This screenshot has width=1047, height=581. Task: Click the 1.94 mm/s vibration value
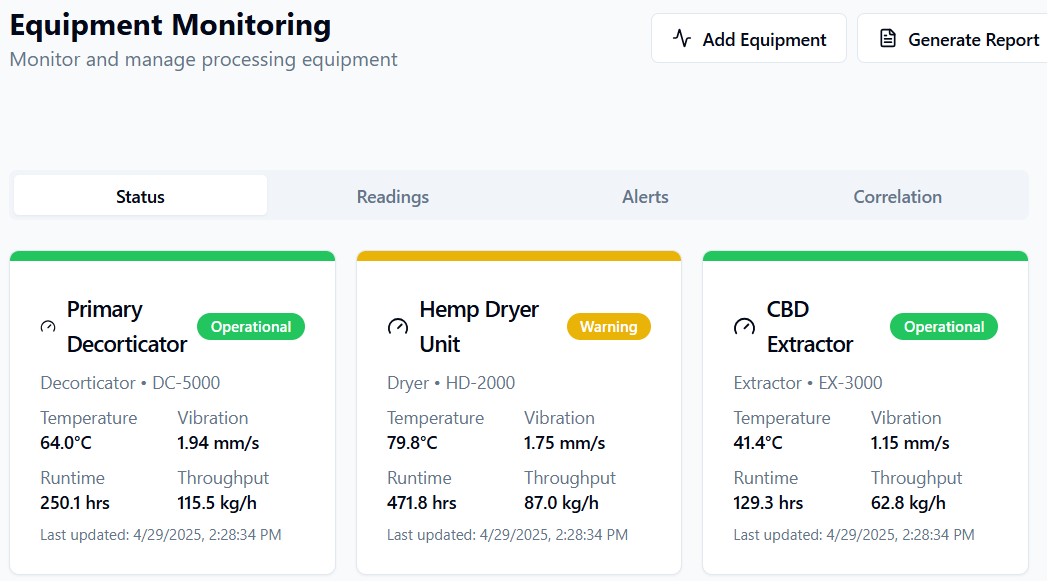(x=218, y=443)
